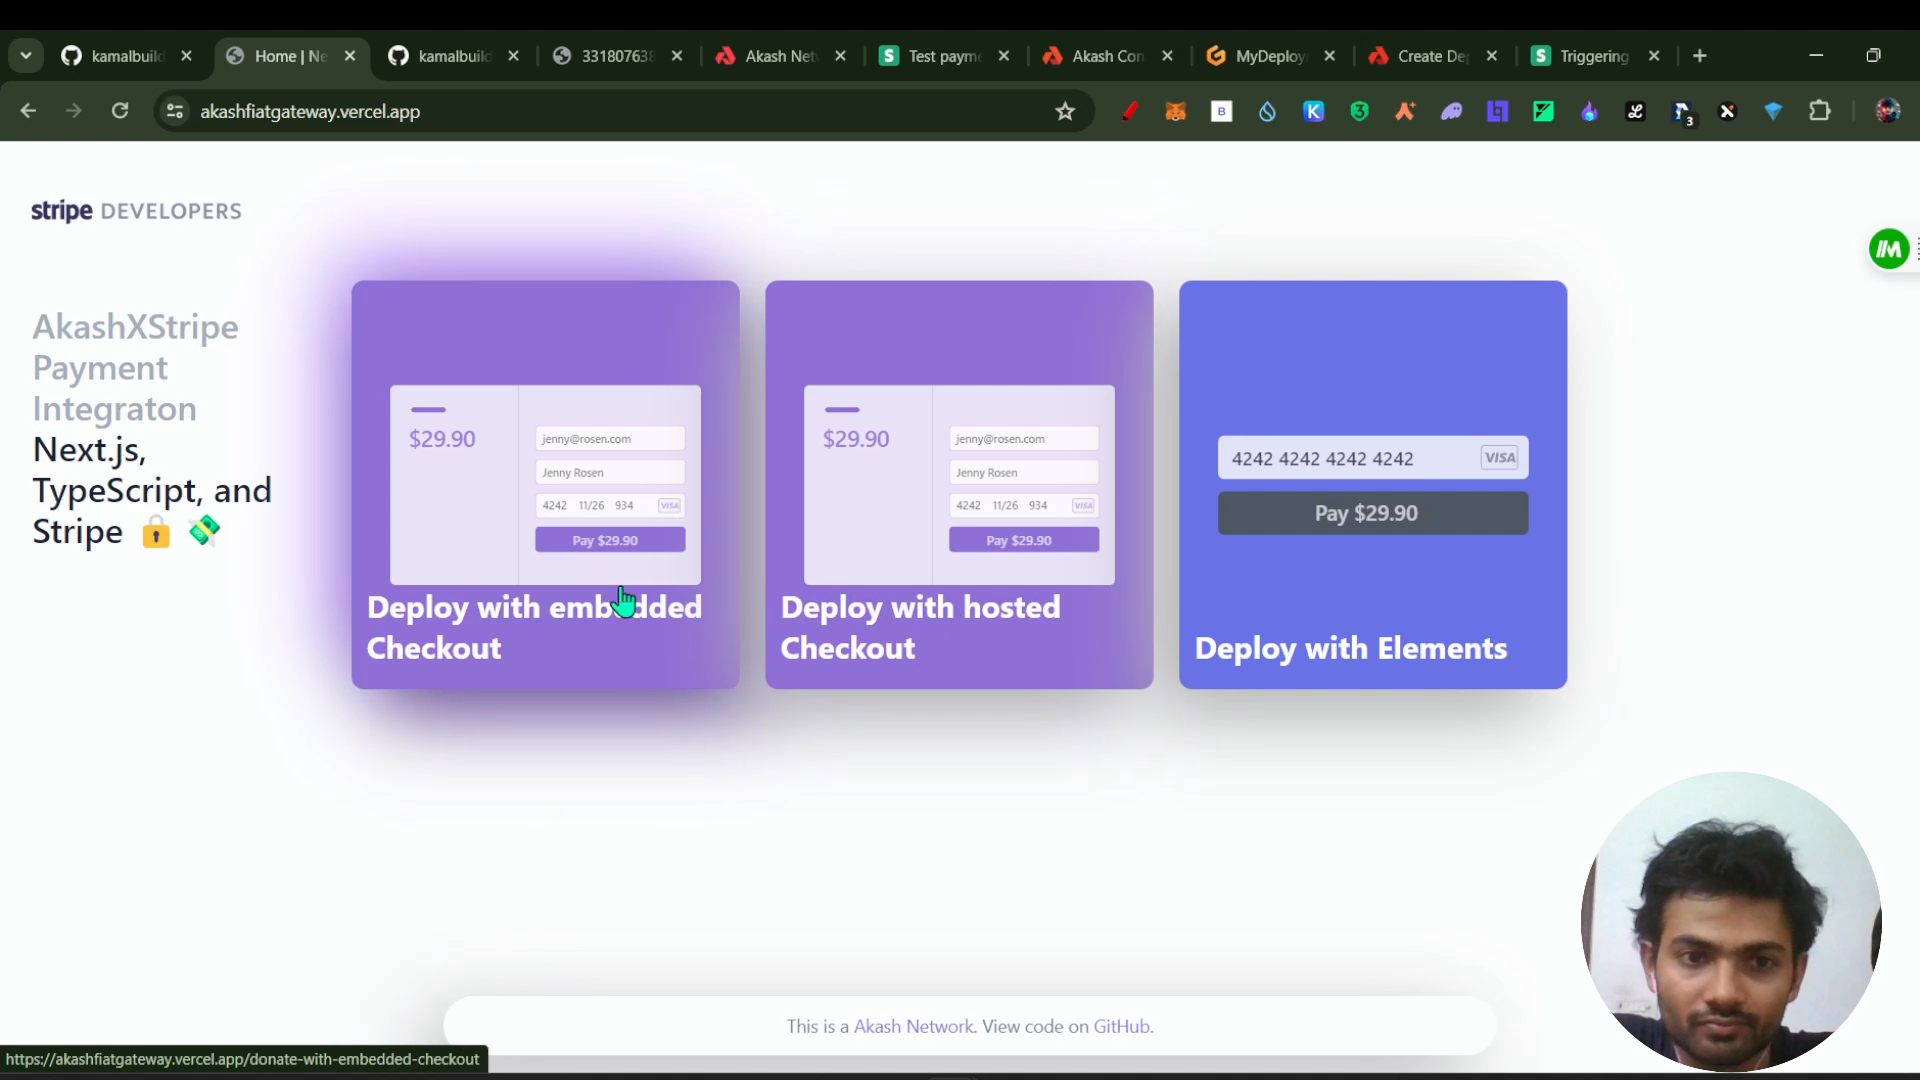Open the white B extension icon

tap(1222, 111)
